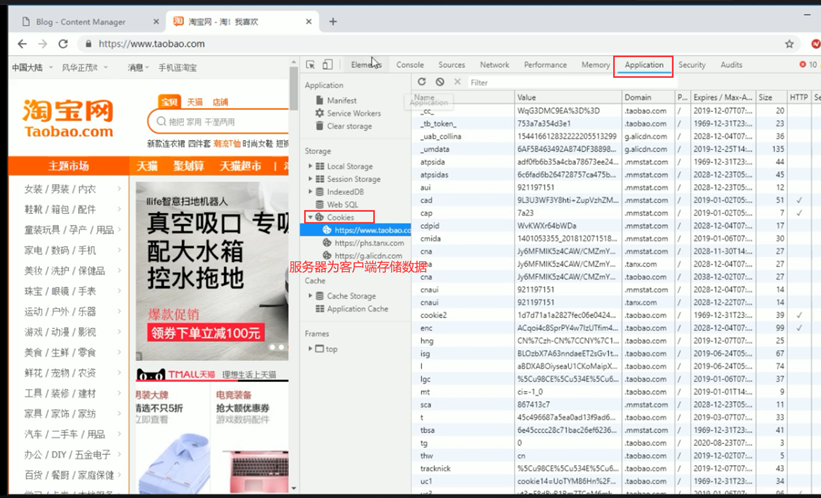Expand the Local Storage tree node

(310, 166)
